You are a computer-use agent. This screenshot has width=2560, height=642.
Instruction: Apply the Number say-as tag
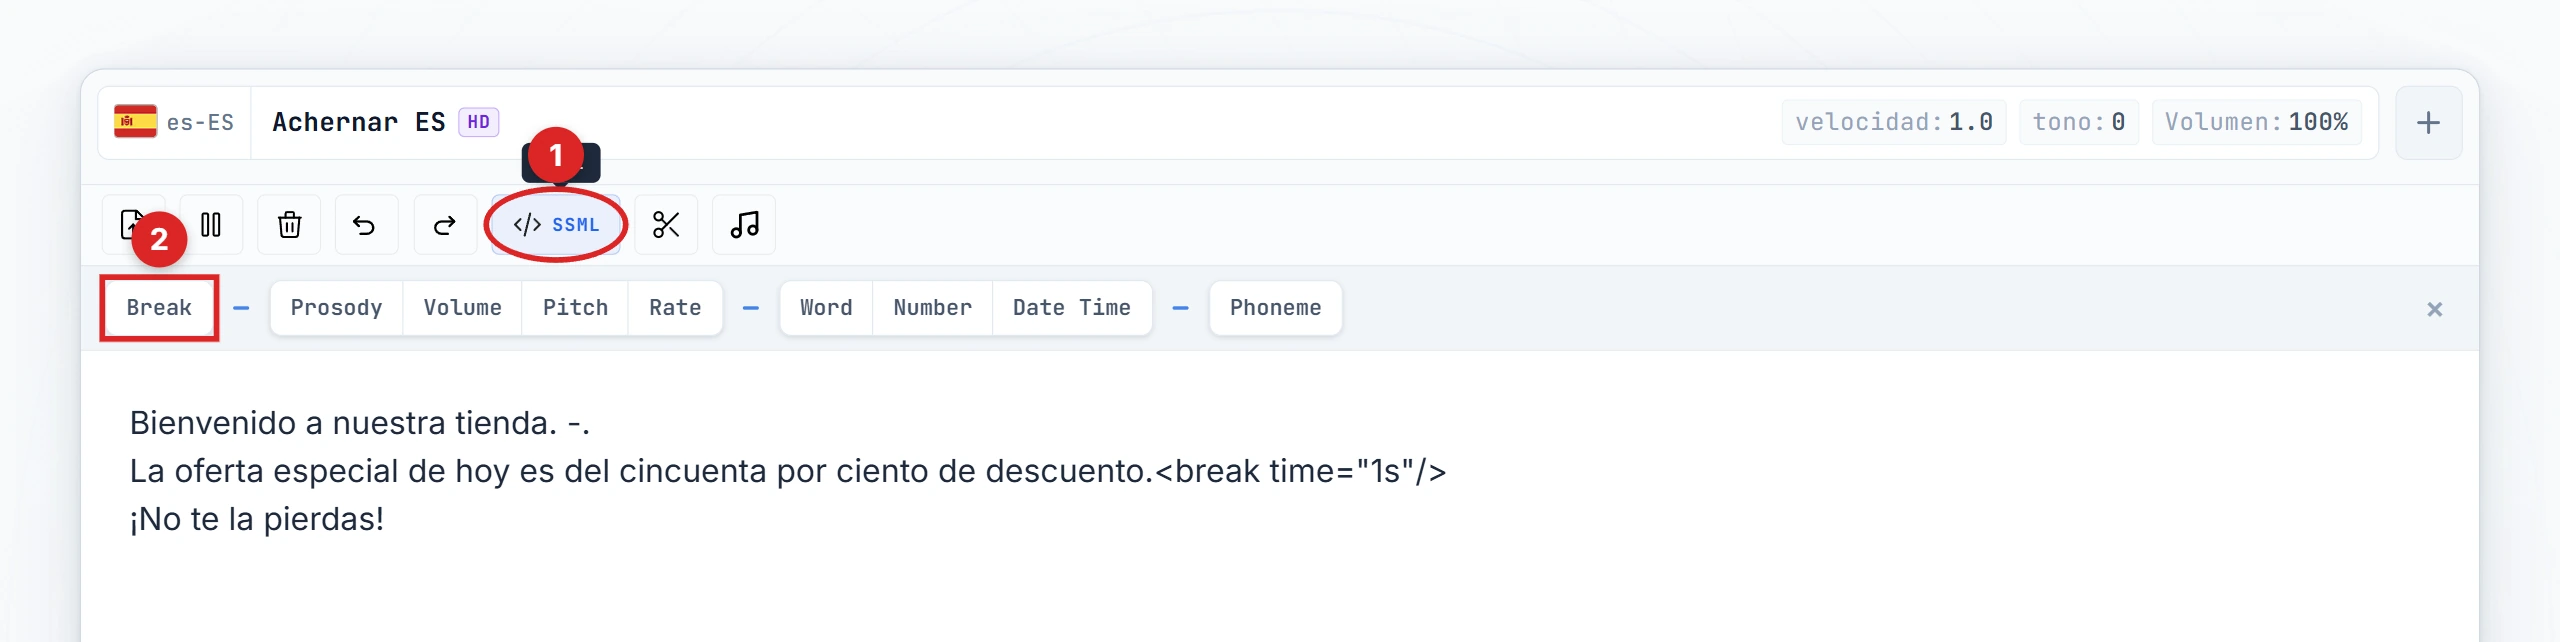932,308
